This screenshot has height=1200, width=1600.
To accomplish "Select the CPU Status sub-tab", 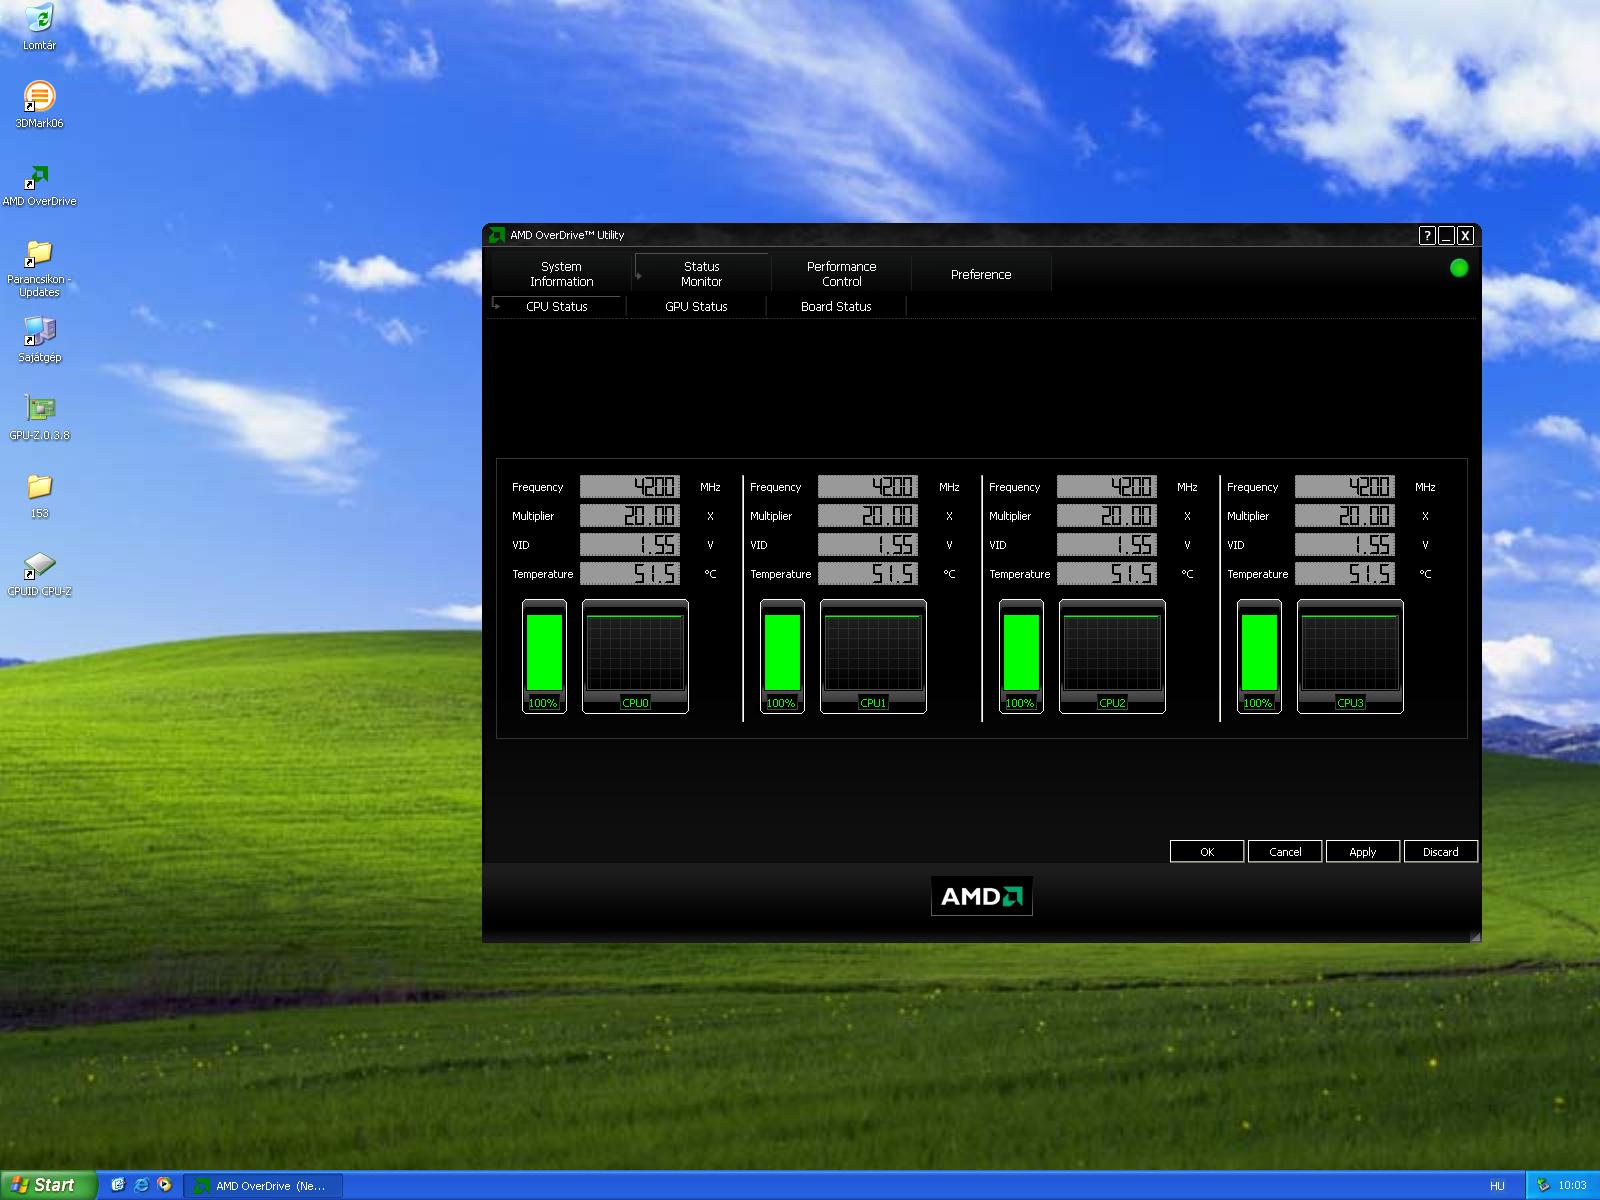I will pos(557,307).
